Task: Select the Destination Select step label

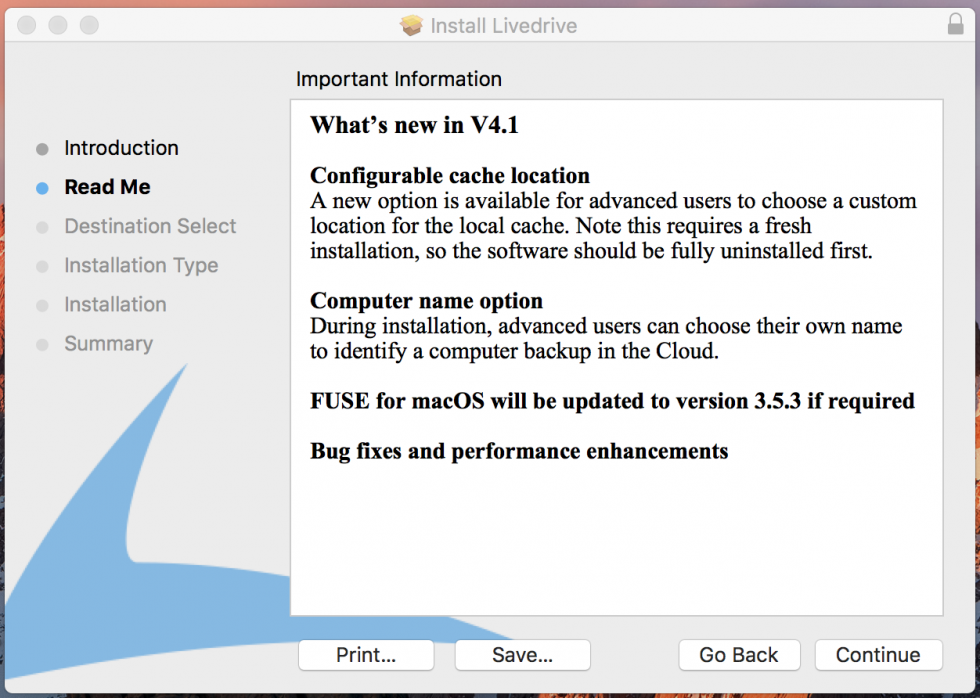Action: pos(150,226)
